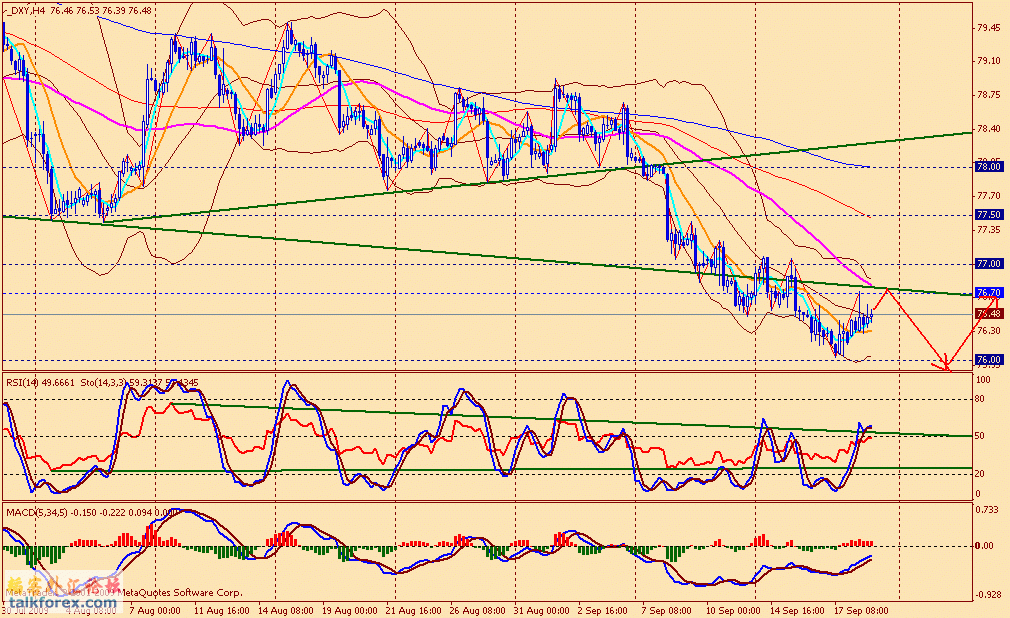Click the 7 Aug 00:00 time label
Viewport: 1010px width, 618px height.
[155, 610]
